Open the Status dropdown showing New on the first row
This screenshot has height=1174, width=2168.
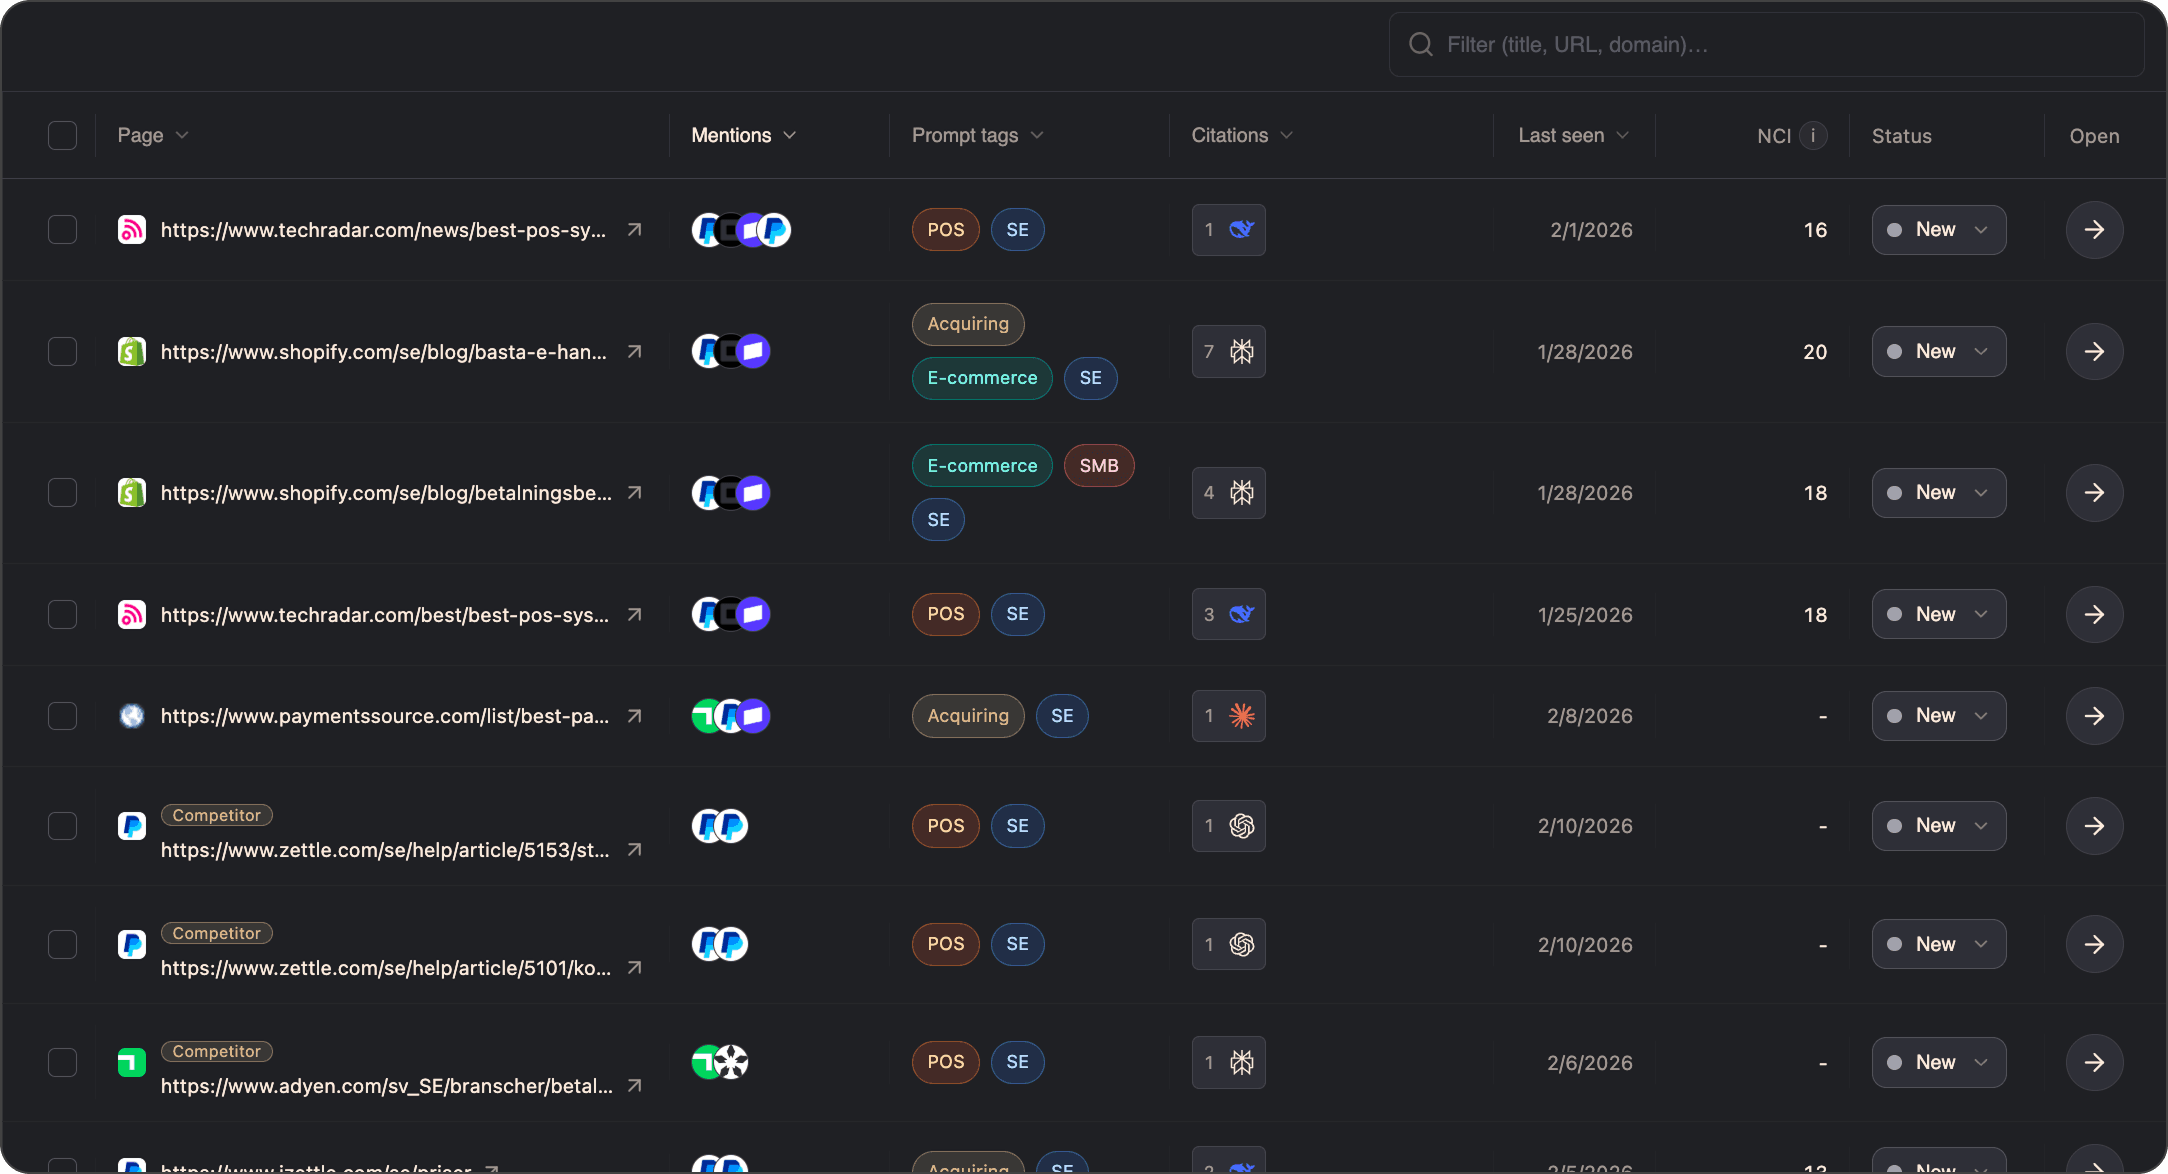pos(1938,229)
